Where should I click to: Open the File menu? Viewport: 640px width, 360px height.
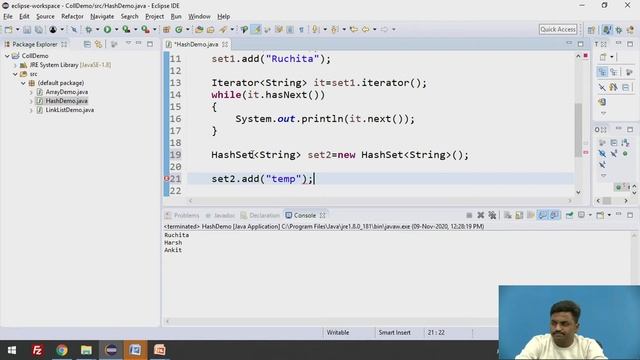coord(8,17)
